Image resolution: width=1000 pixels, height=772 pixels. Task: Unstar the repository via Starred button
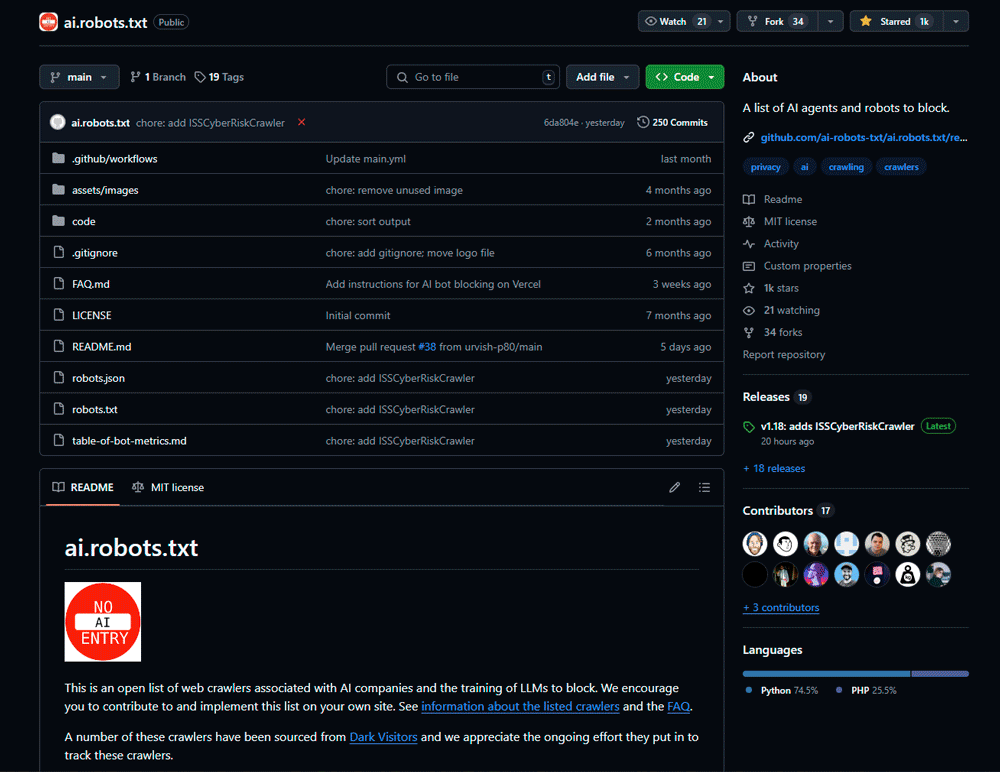coord(897,22)
